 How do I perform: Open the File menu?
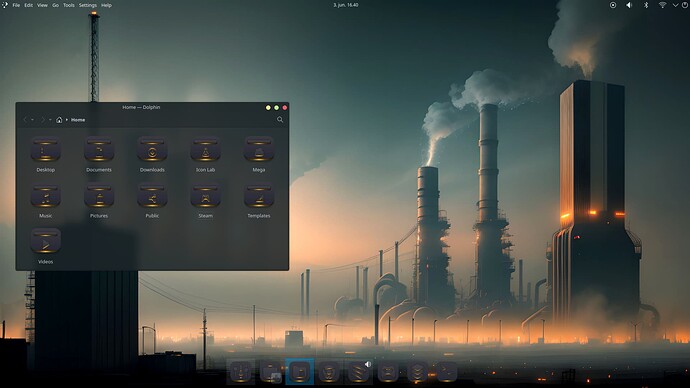click(16, 5)
